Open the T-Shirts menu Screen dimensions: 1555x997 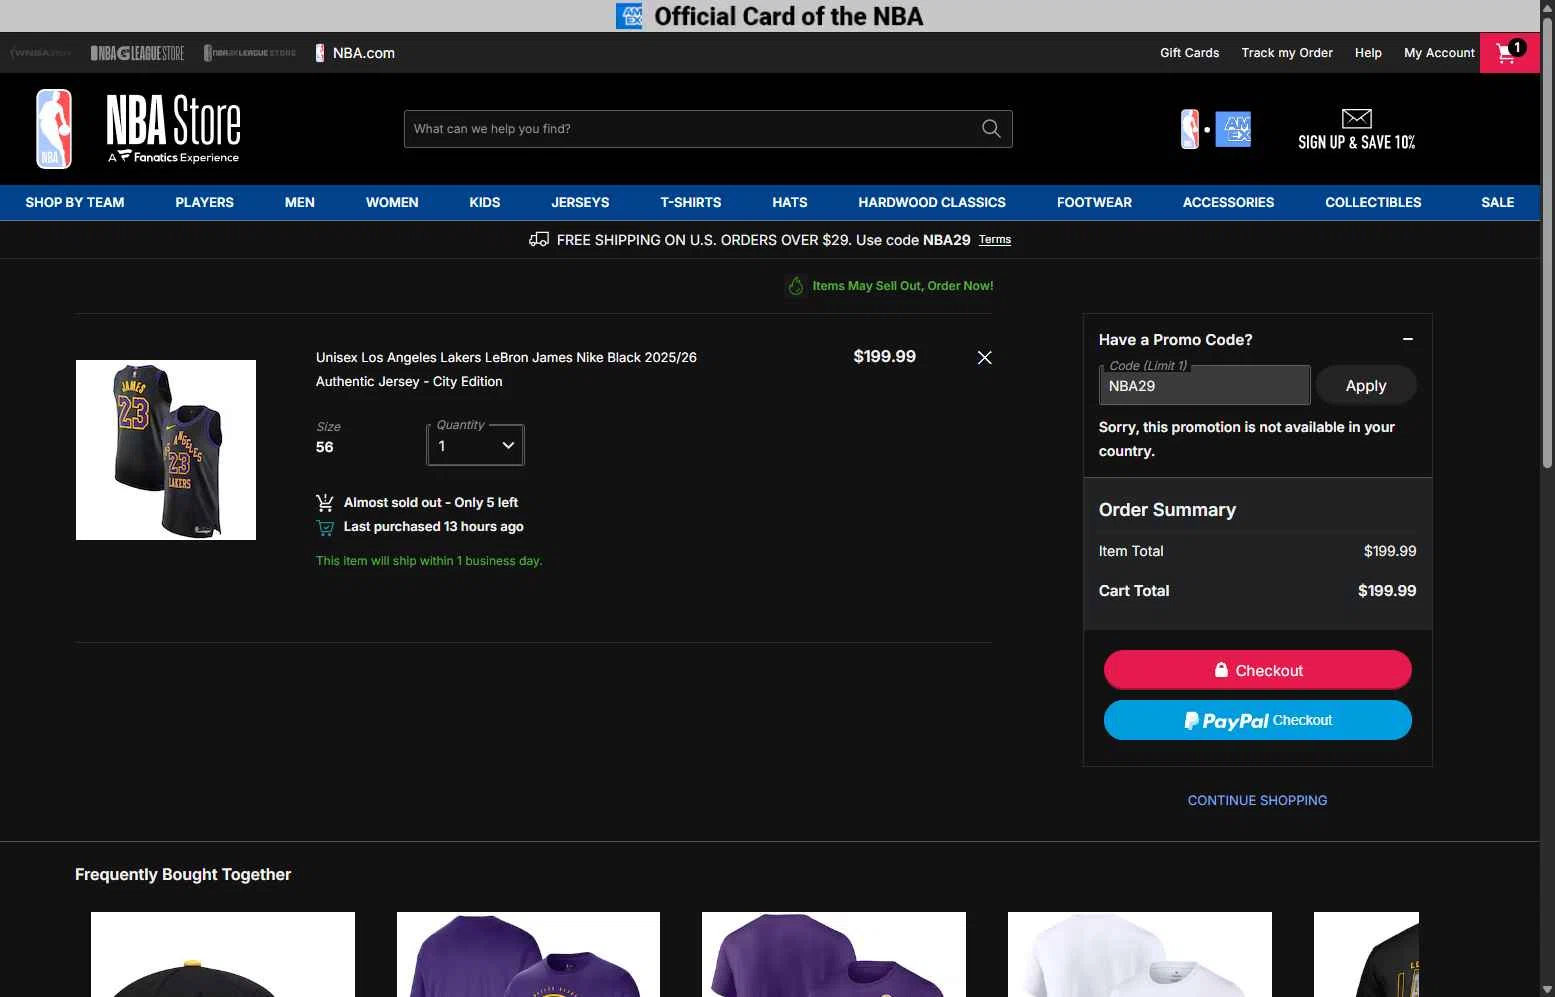click(x=691, y=202)
